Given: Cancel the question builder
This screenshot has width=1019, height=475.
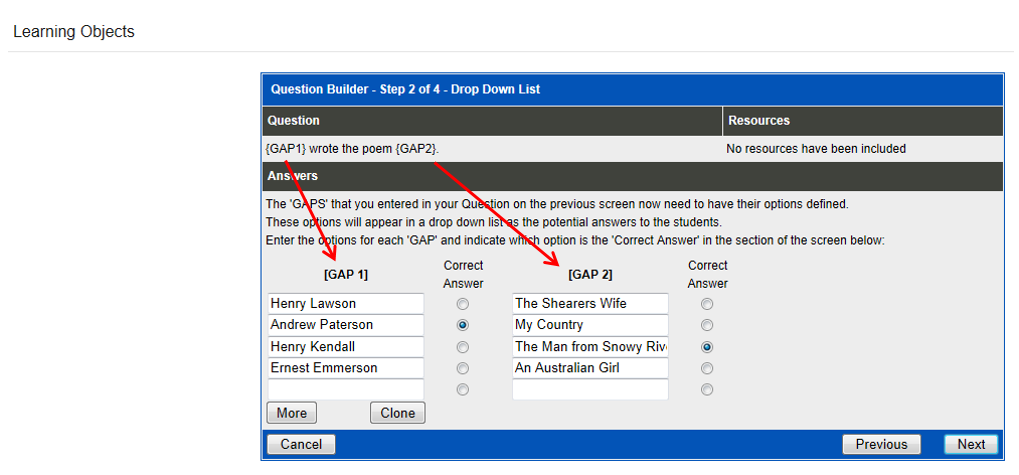Looking at the screenshot, I should pos(301,444).
